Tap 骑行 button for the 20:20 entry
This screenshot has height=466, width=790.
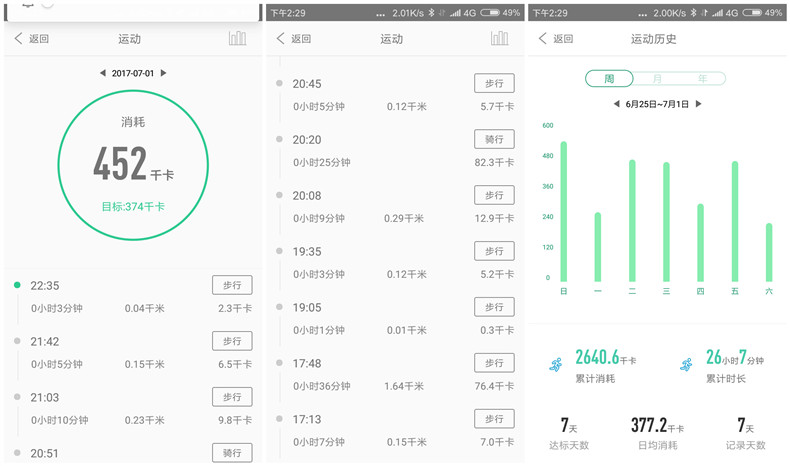pos(494,140)
